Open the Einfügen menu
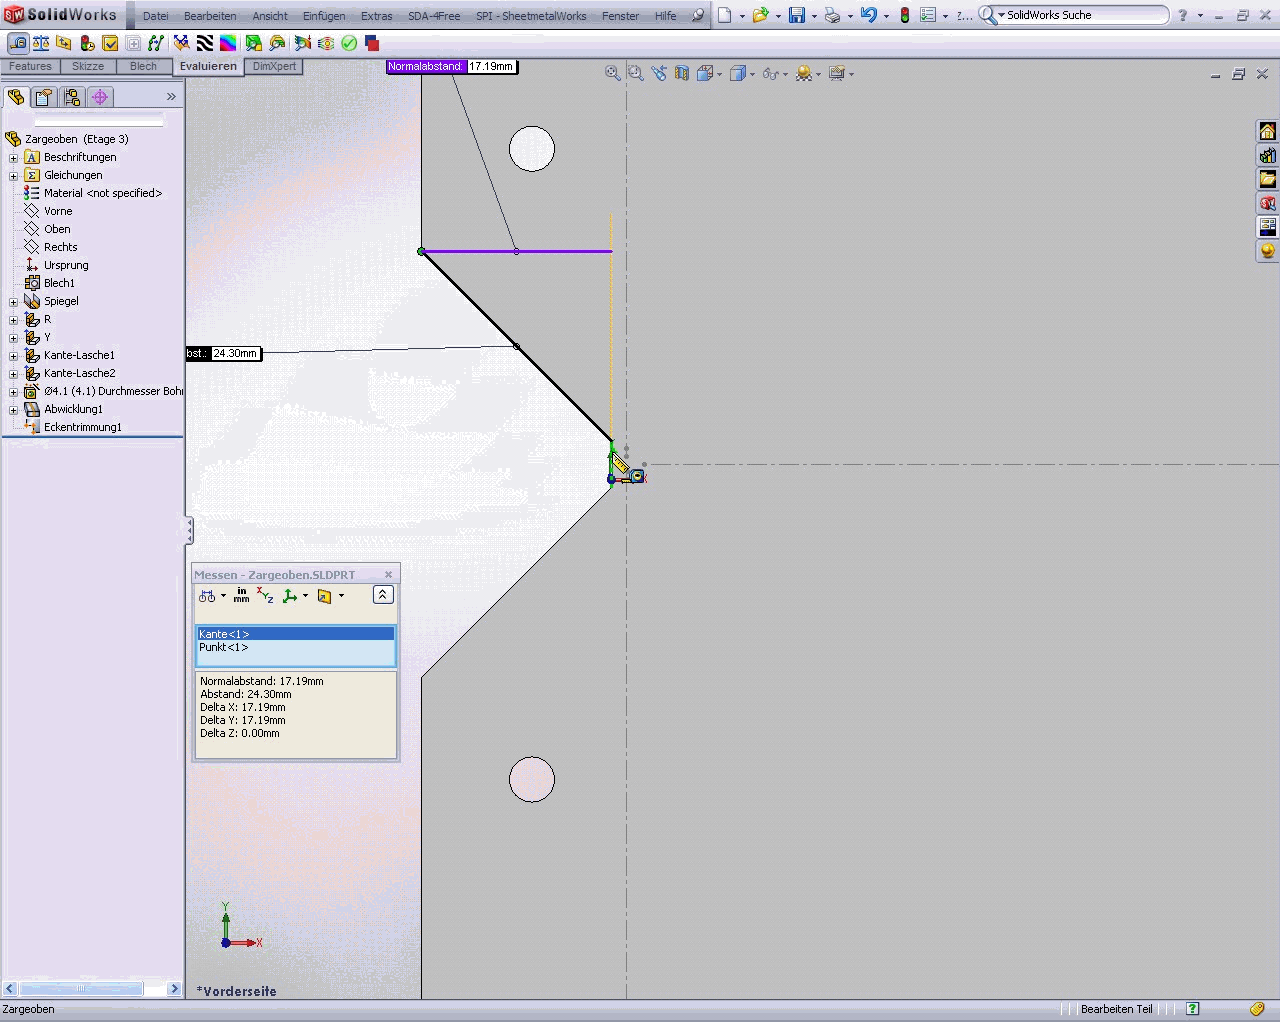Image resolution: width=1280 pixels, height=1022 pixels. 324,16
